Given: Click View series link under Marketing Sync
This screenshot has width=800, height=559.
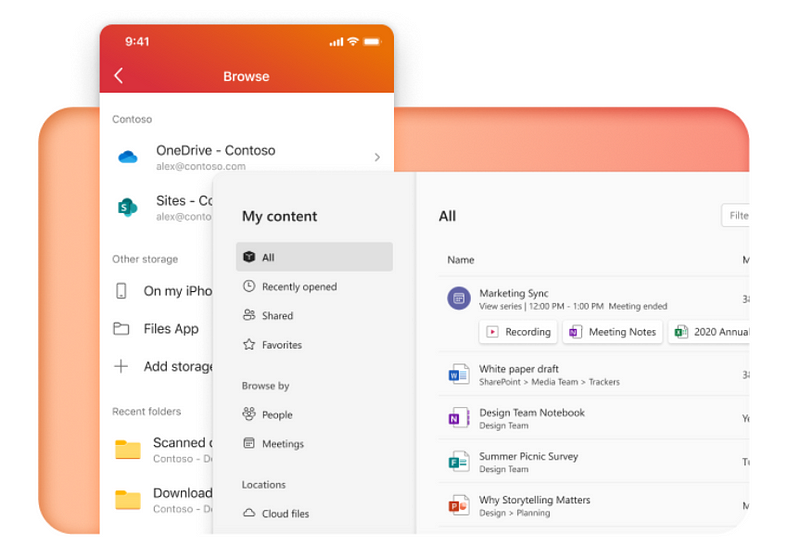Looking at the screenshot, I should click(x=500, y=306).
